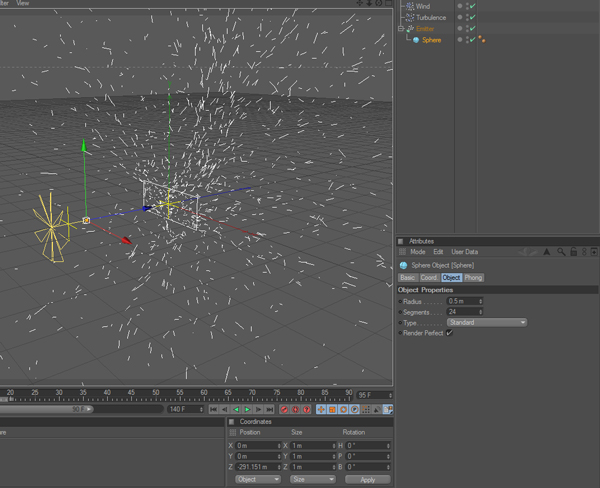Screen dimensions: 600x488
Task: Click the Apply button in Coordinates
Action: (x=367, y=479)
